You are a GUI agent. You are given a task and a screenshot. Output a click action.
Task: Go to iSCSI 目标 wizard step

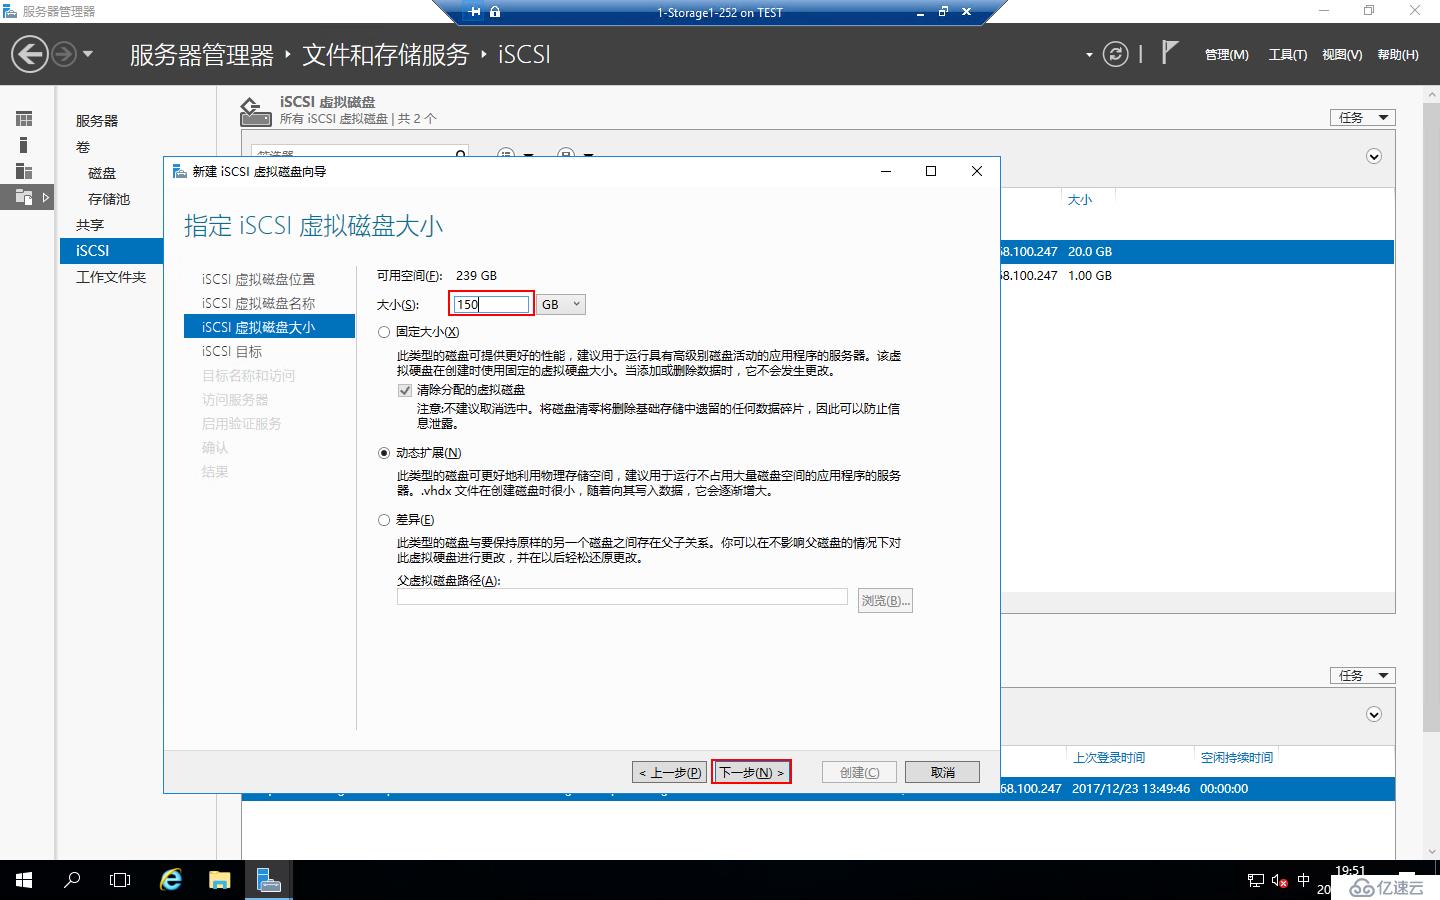pos(232,351)
